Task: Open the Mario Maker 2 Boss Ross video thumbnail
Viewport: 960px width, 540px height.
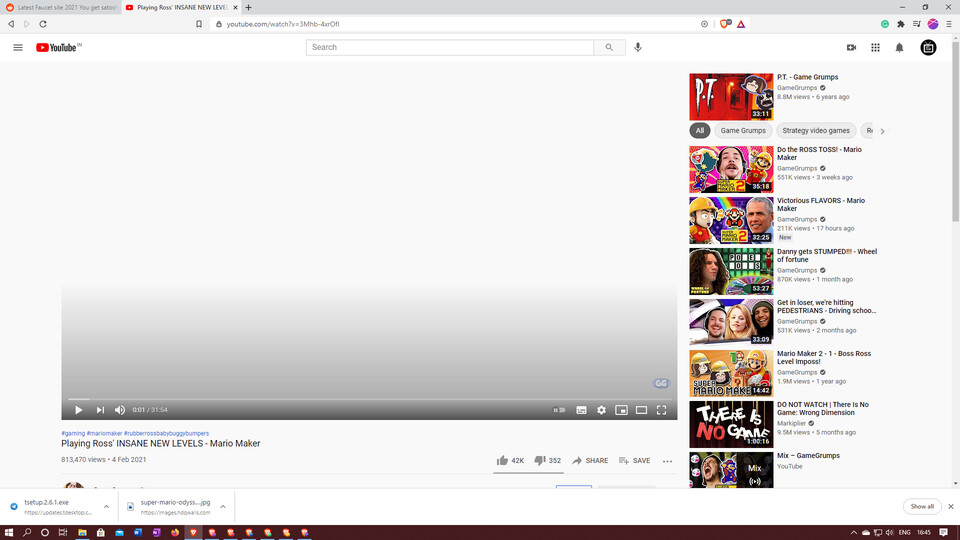Action: (x=731, y=373)
